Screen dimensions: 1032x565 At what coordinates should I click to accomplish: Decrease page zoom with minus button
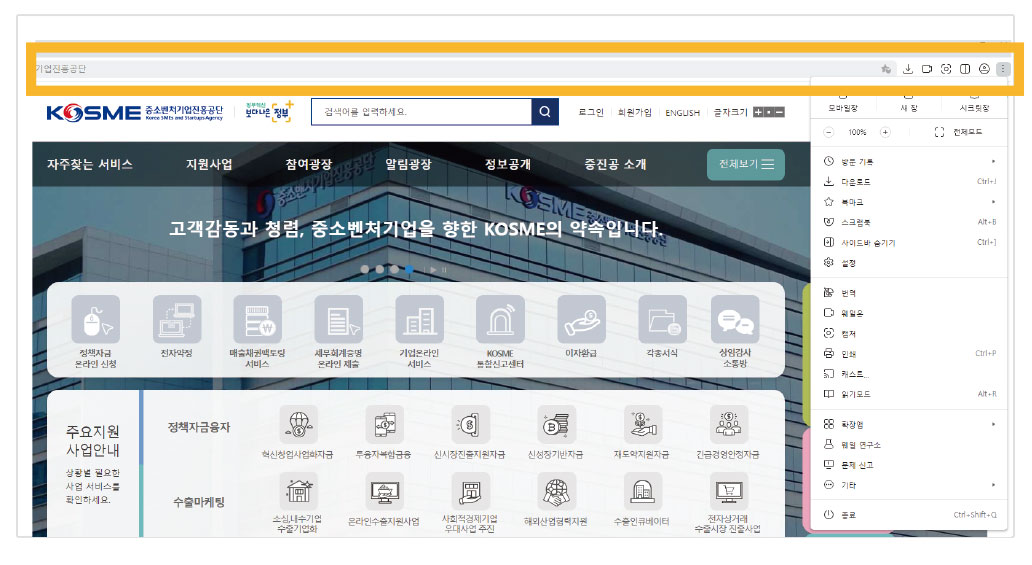tap(829, 132)
